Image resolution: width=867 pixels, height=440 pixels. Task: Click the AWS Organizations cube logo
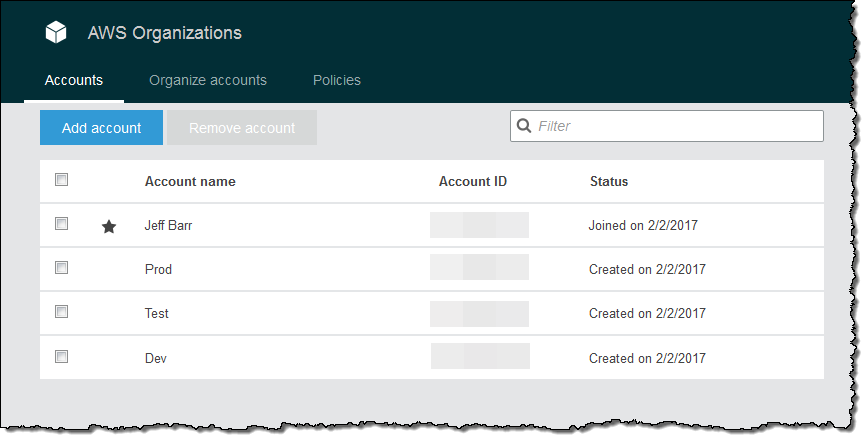click(56, 33)
